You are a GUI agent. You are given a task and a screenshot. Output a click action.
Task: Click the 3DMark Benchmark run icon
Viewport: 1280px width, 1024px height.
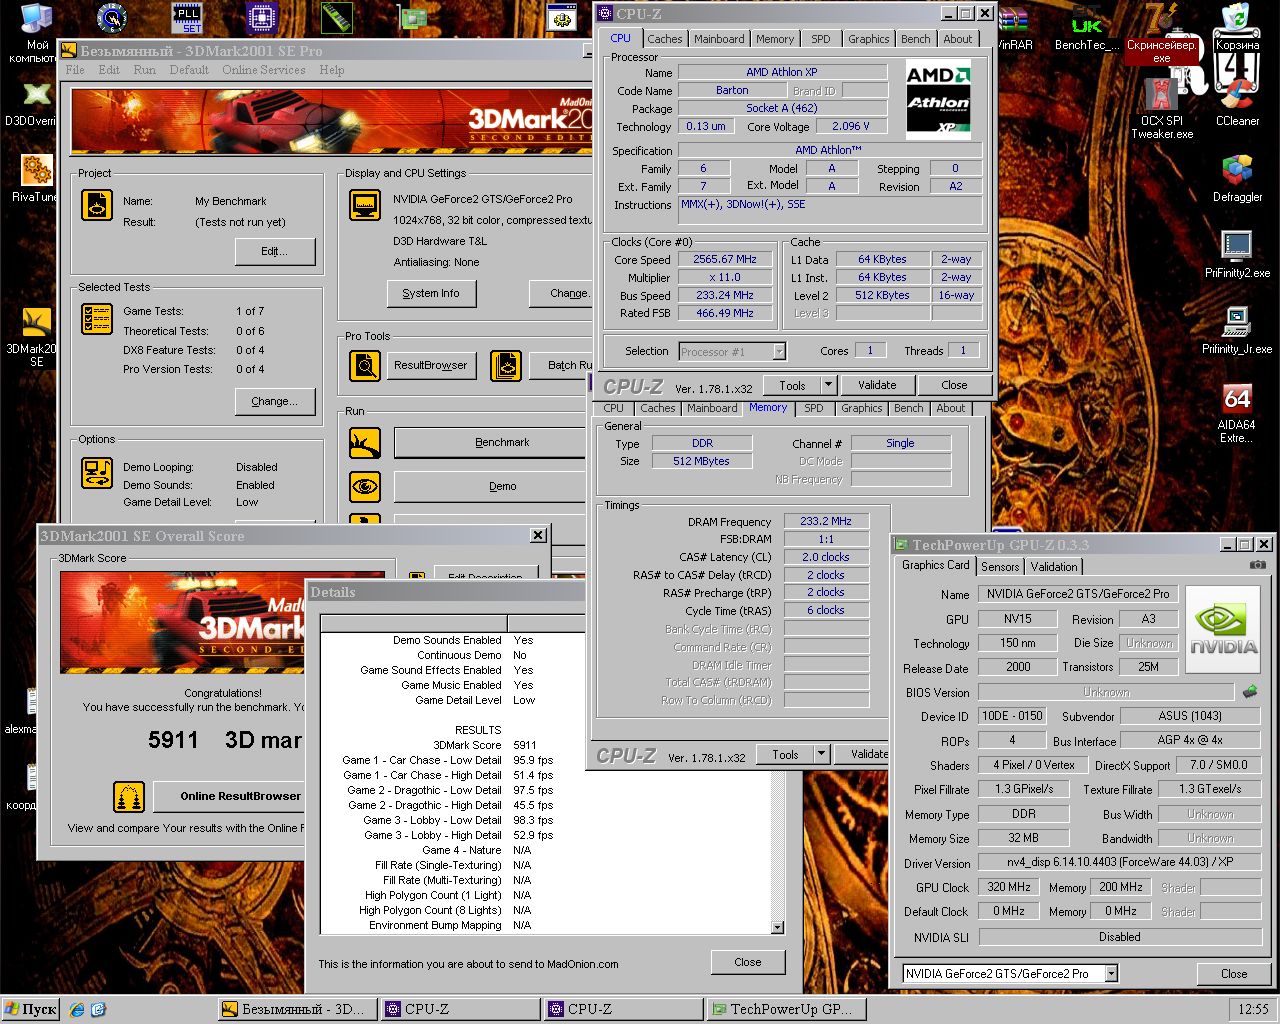coord(365,442)
